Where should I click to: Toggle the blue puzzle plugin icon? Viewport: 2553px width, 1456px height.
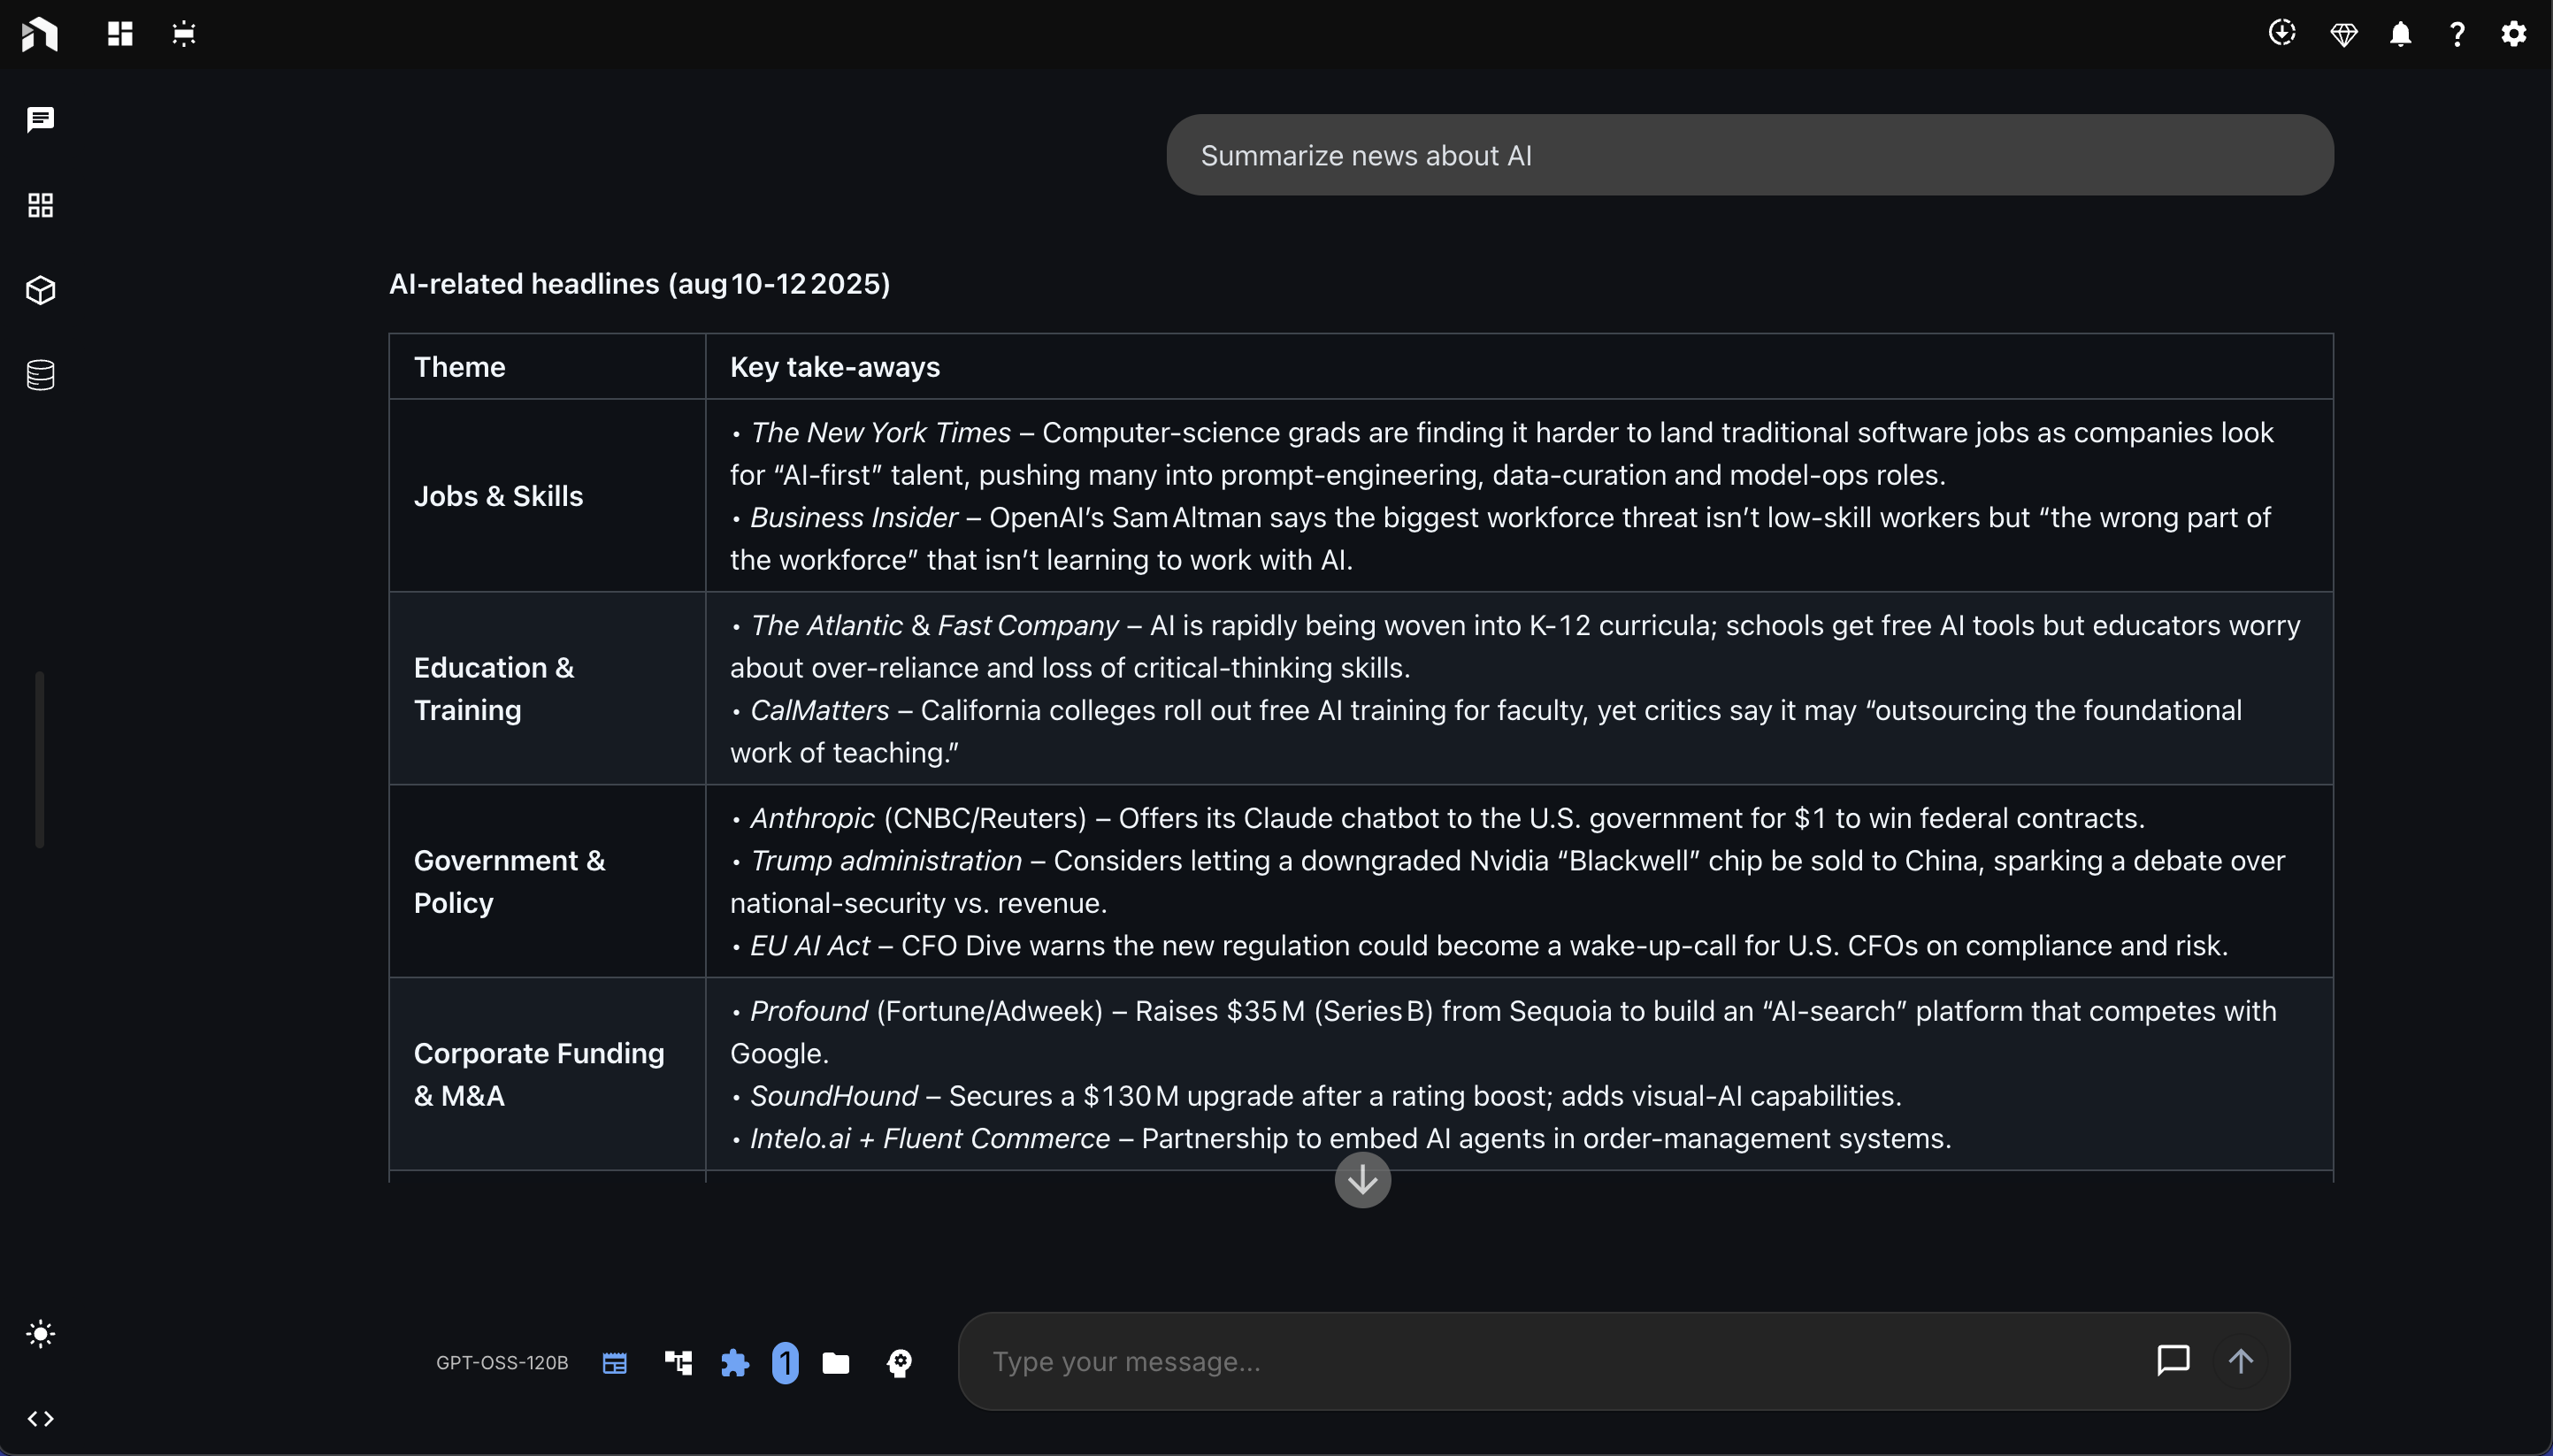tap(735, 1363)
